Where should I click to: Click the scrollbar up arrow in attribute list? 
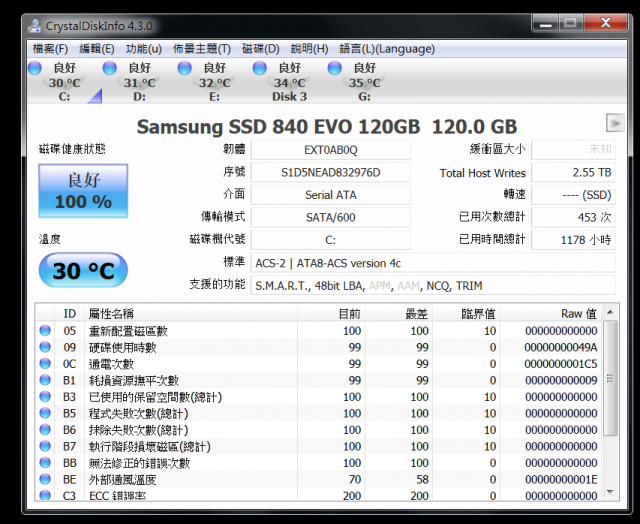tap(610, 313)
